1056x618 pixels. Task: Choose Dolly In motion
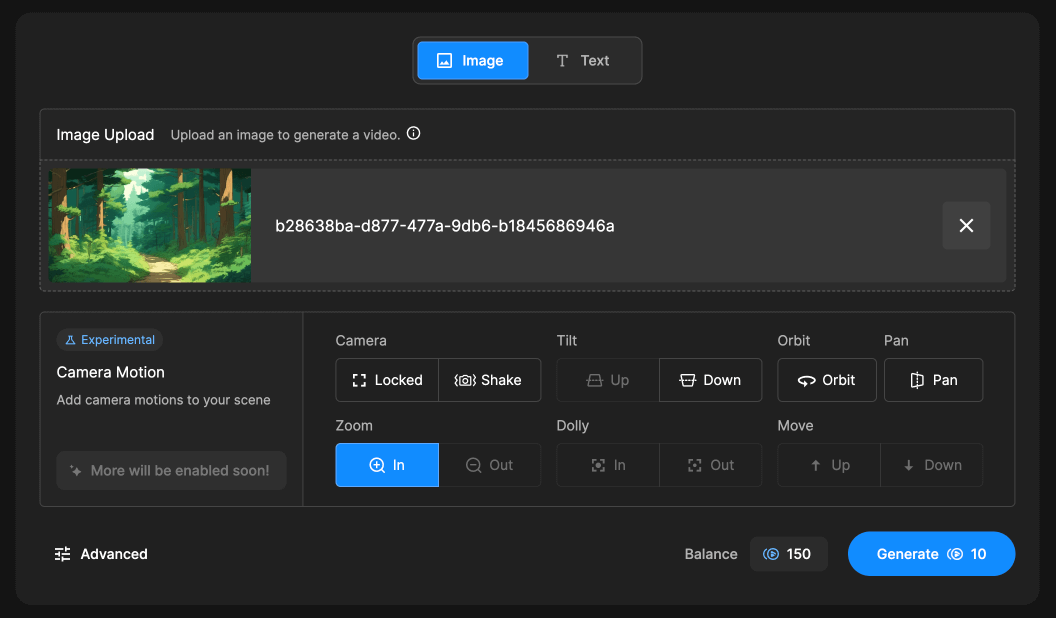(608, 465)
